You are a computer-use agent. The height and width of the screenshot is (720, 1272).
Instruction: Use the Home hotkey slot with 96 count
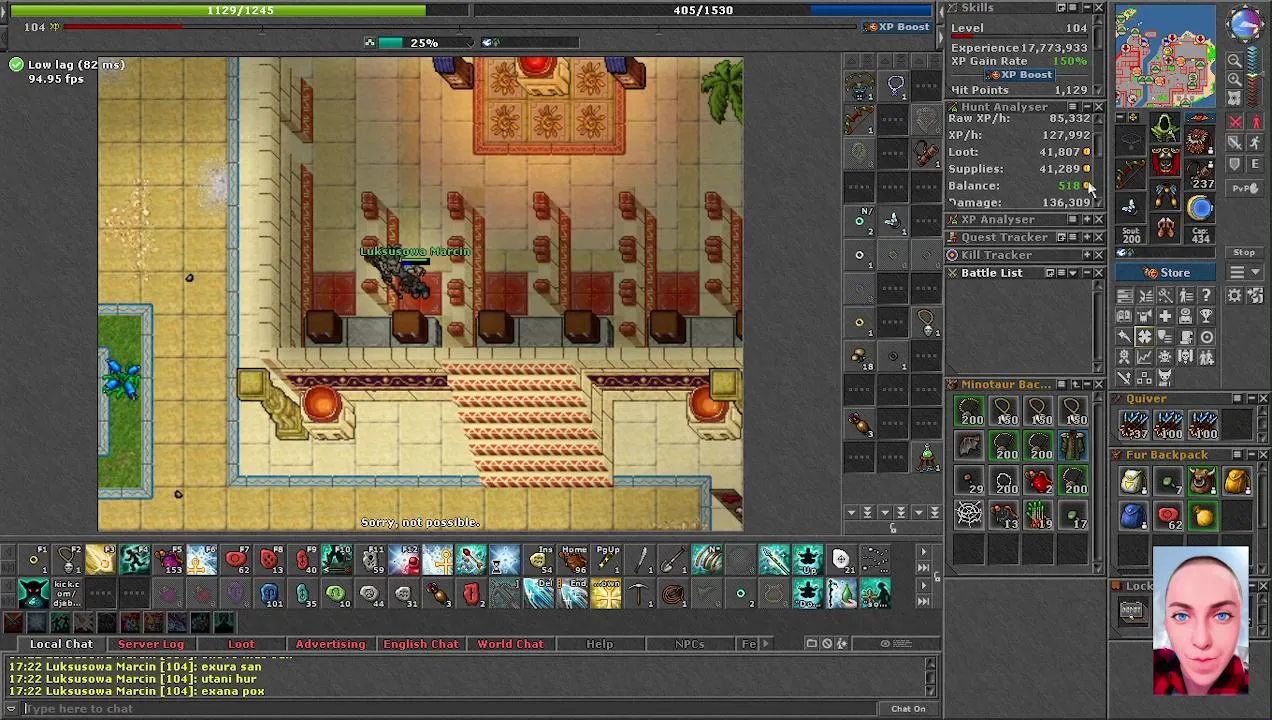pyautogui.click(x=573, y=561)
